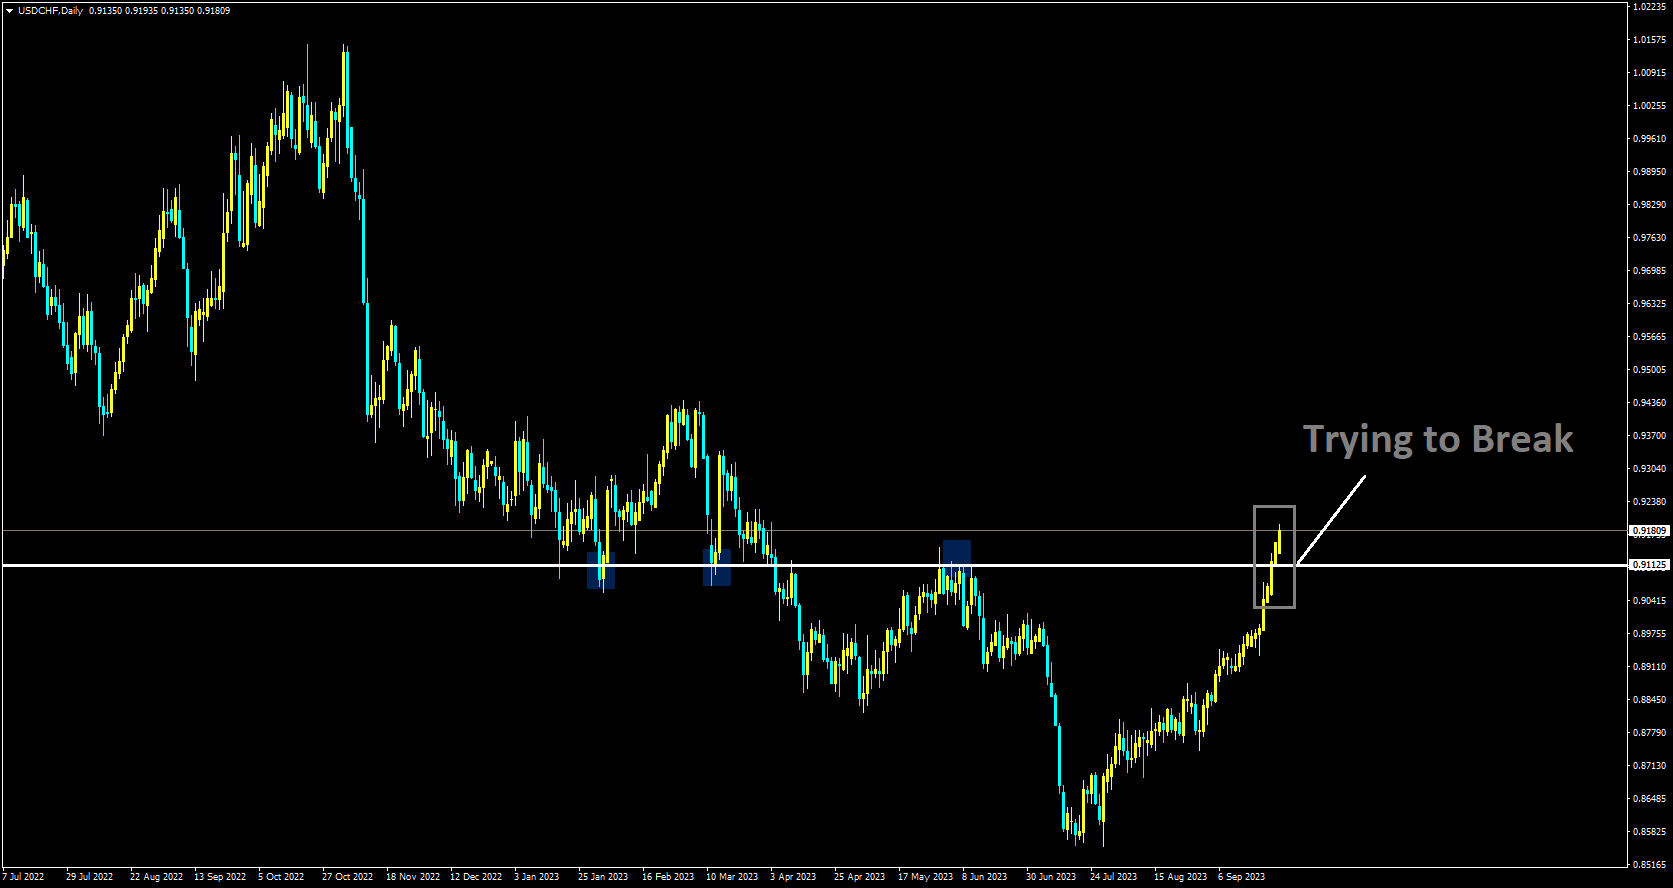Click price axis value 1.00915
The image size is (1673, 888).
(x=1650, y=73)
